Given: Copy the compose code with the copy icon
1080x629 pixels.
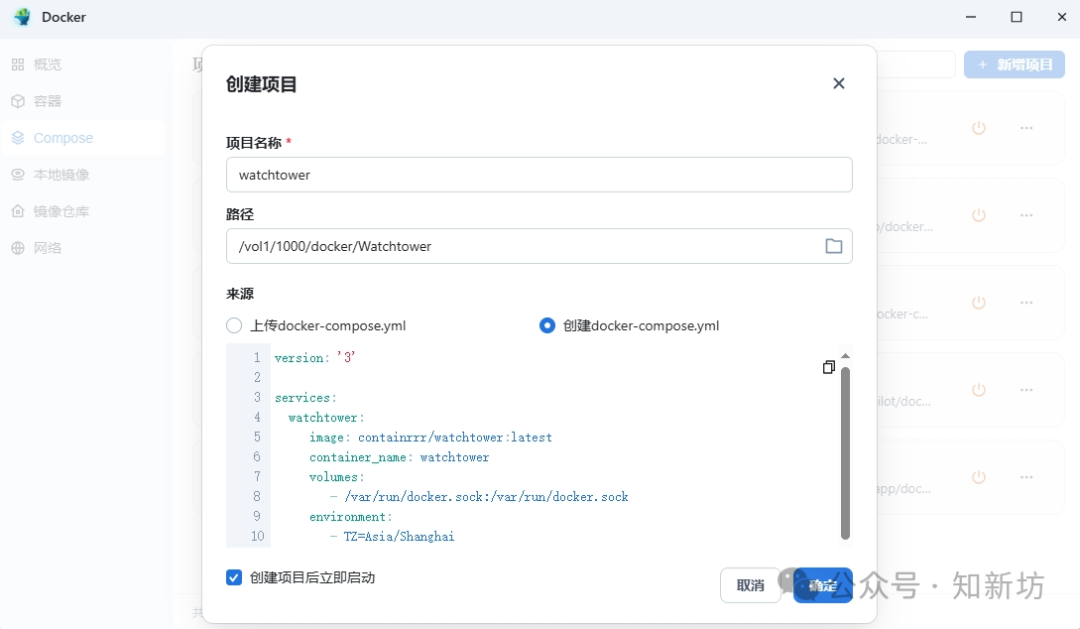Looking at the screenshot, I should (x=829, y=367).
